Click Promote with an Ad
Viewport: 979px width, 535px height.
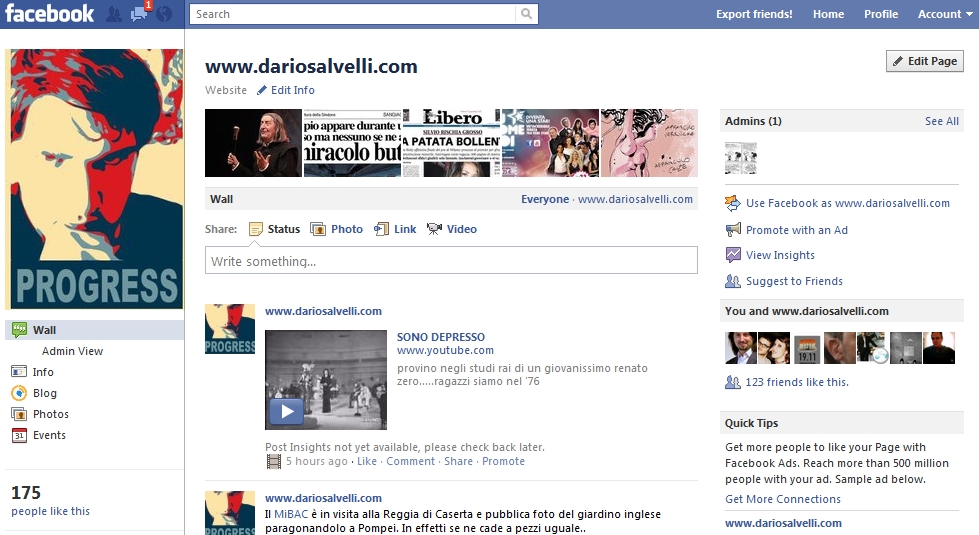pyautogui.click(x=796, y=230)
